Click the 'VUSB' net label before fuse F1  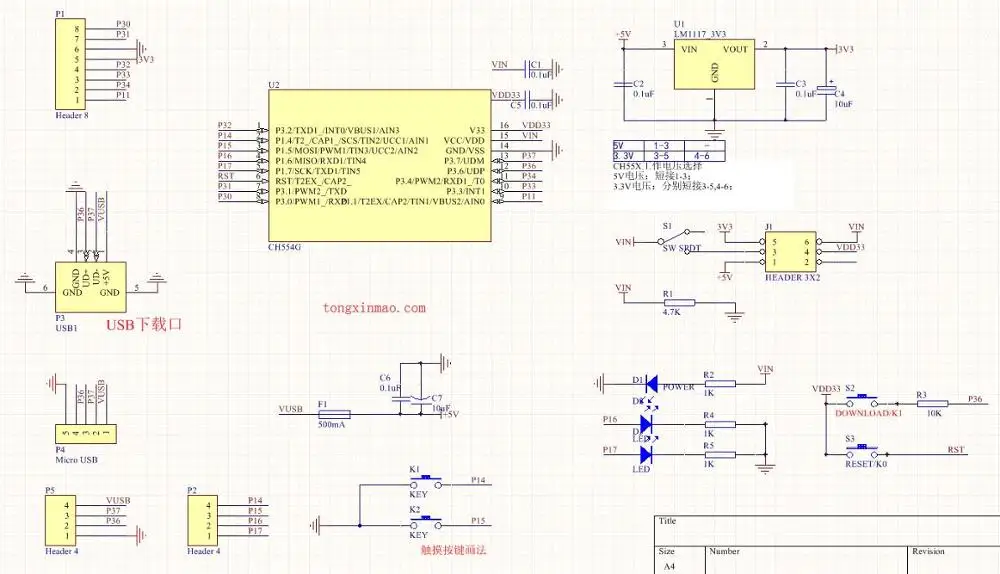[291, 409]
